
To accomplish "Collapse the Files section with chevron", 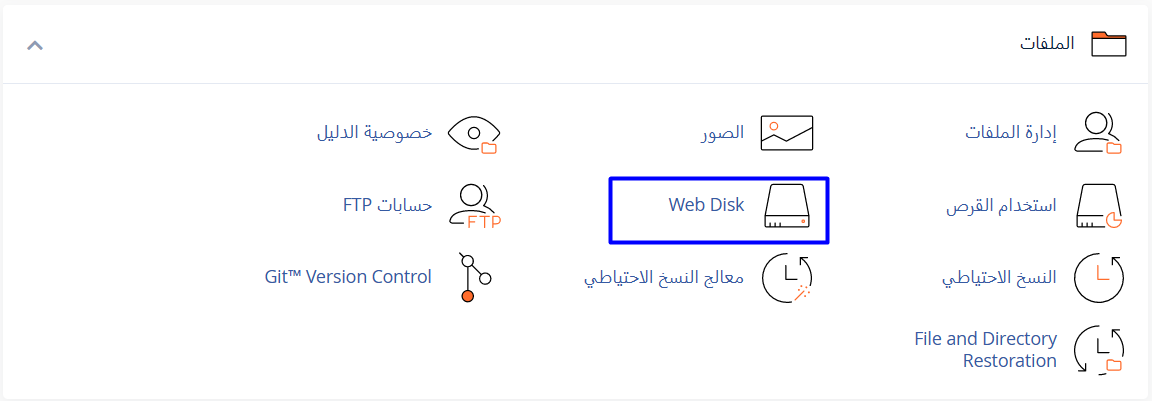I will pos(35,45).
